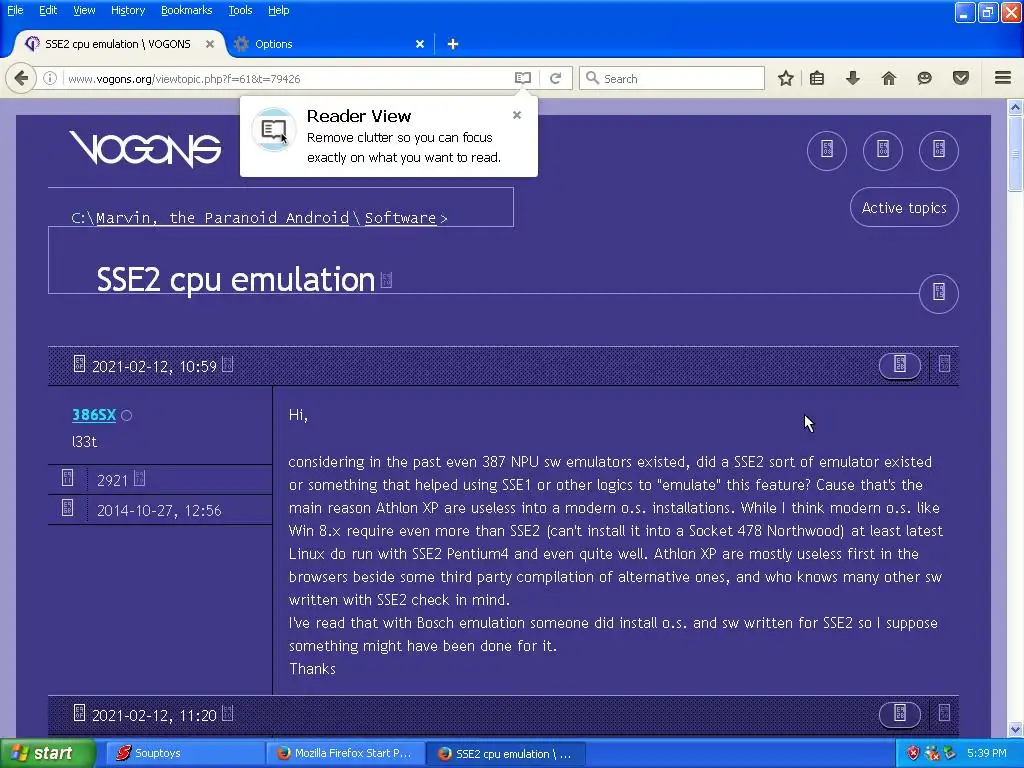This screenshot has height=768, width=1024.
Task: Switch to Souptoys in taskbar
Action: tap(185, 753)
